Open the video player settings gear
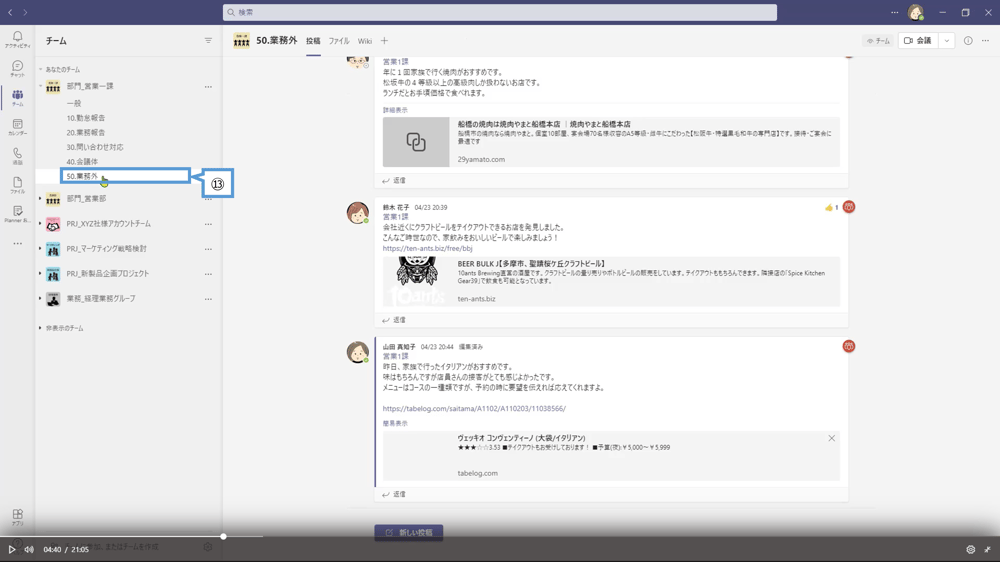Viewport: 1000px width, 562px height. click(971, 549)
